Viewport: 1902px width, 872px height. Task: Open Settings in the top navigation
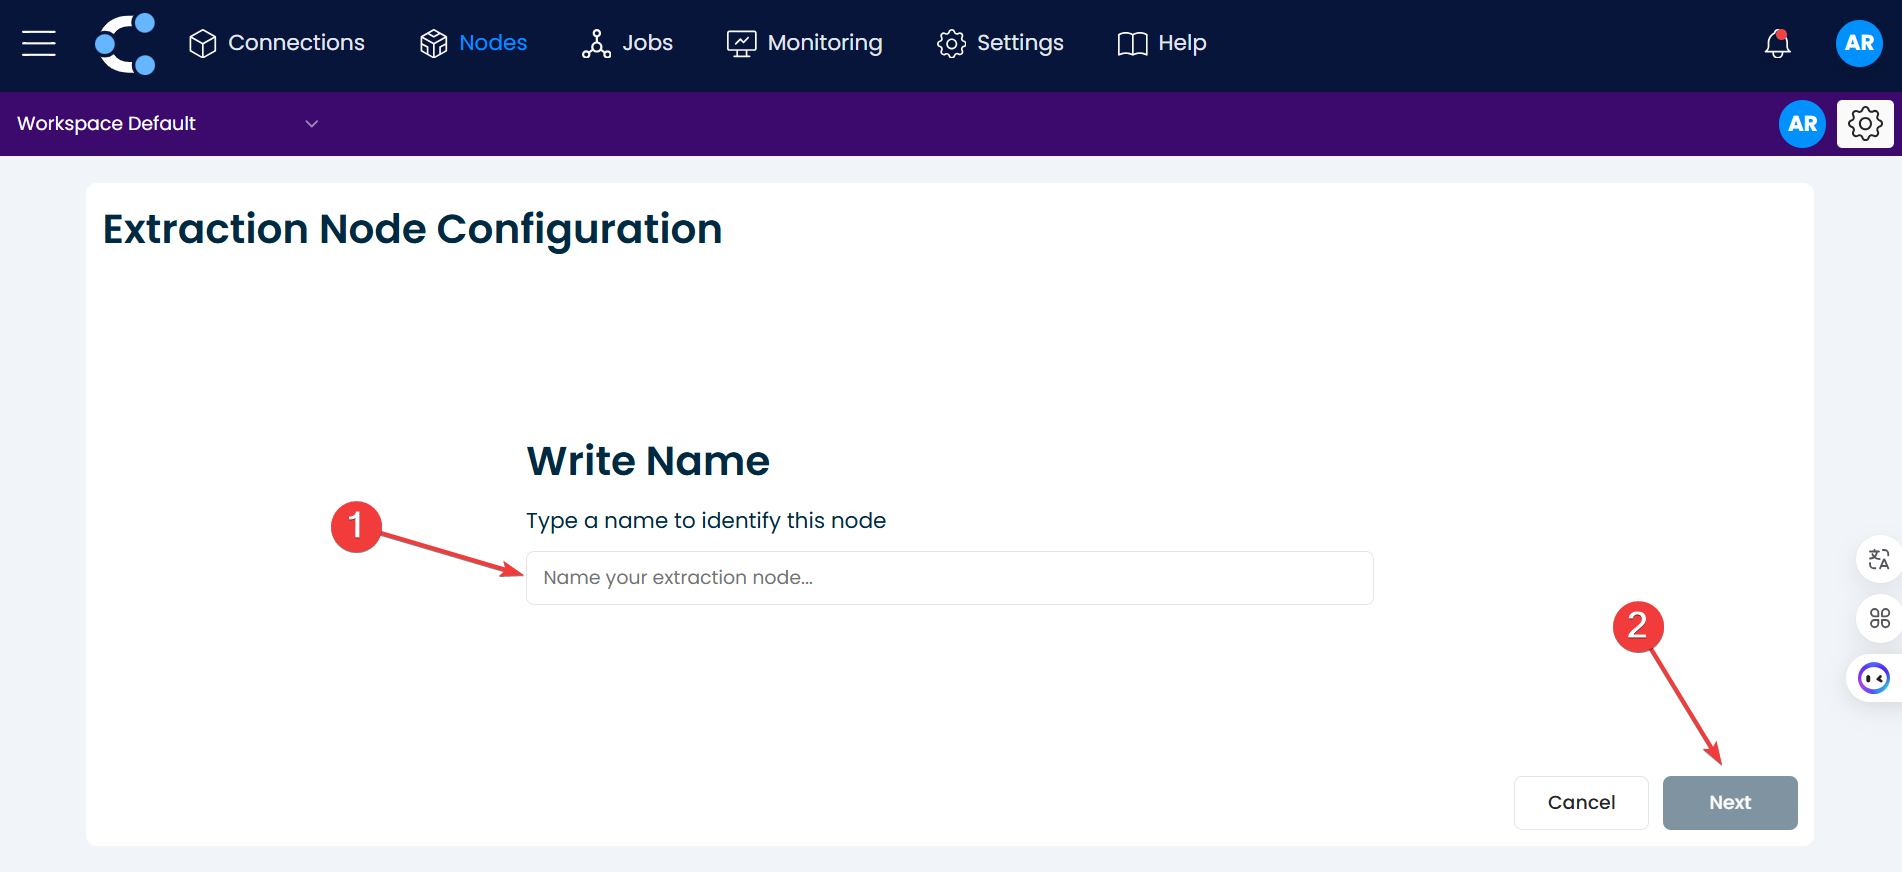pyautogui.click(x=1000, y=43)
